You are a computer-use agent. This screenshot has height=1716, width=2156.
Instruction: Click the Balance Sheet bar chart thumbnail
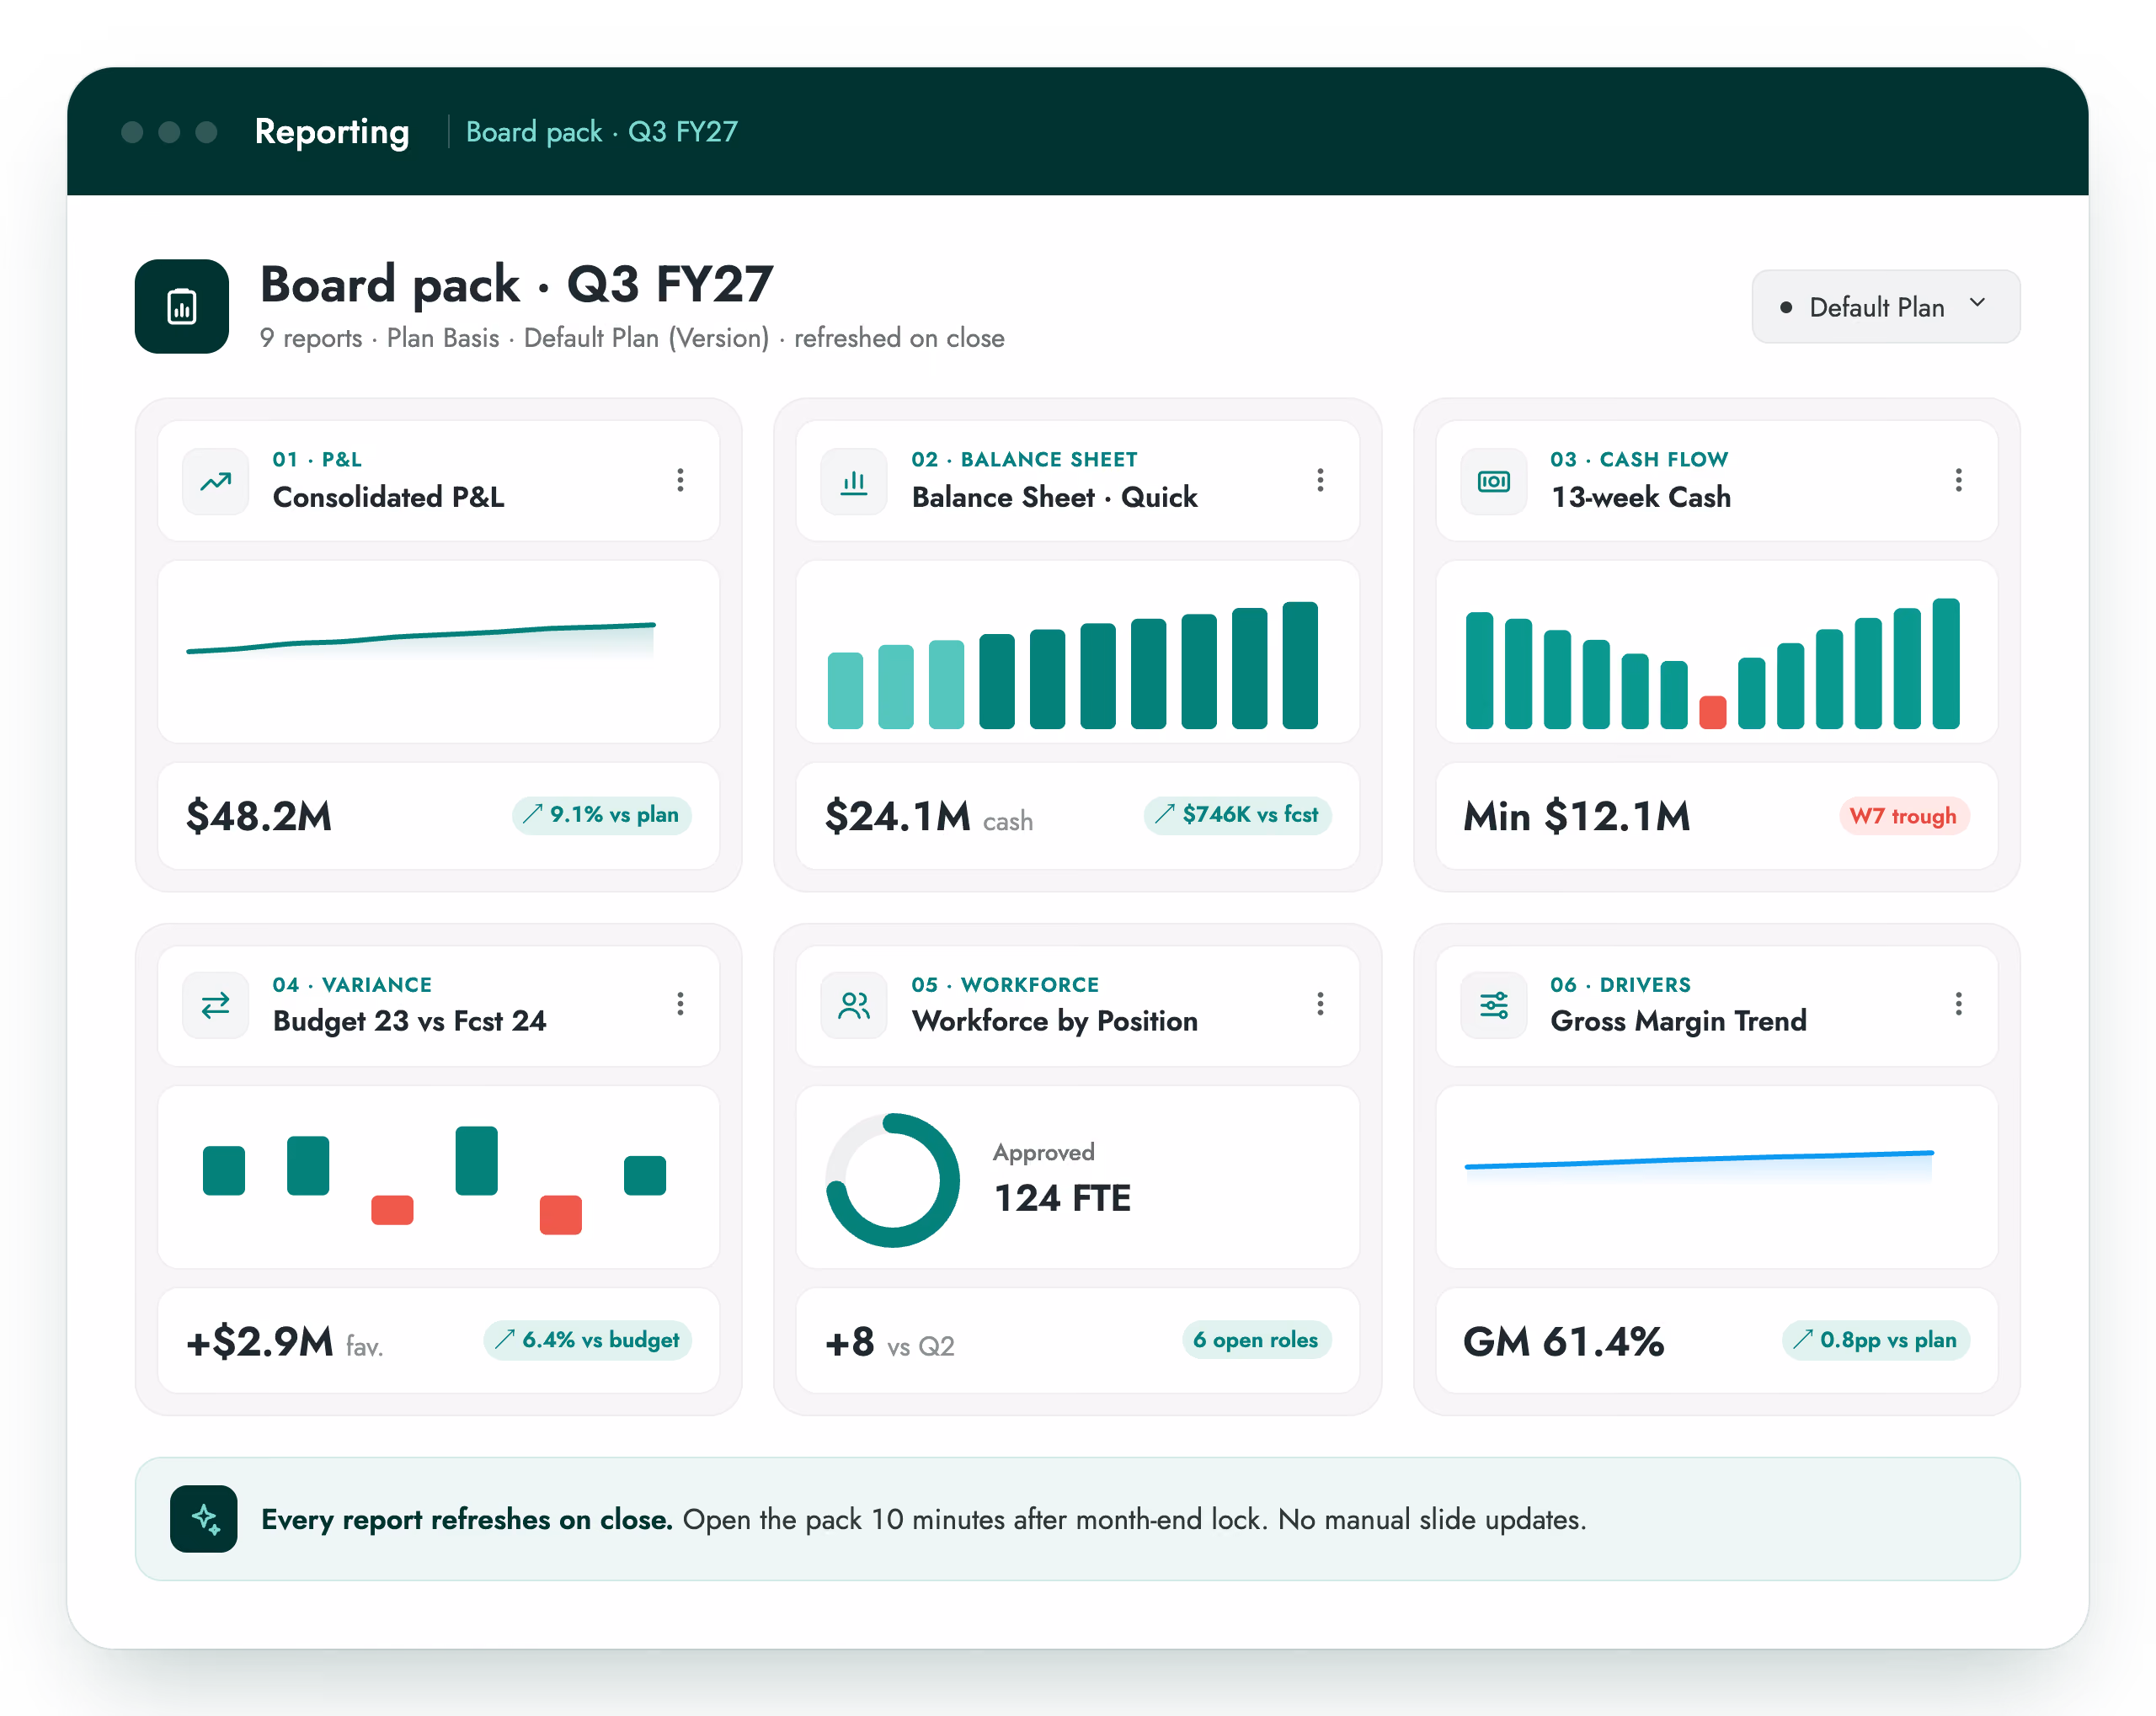point(1077,651)
